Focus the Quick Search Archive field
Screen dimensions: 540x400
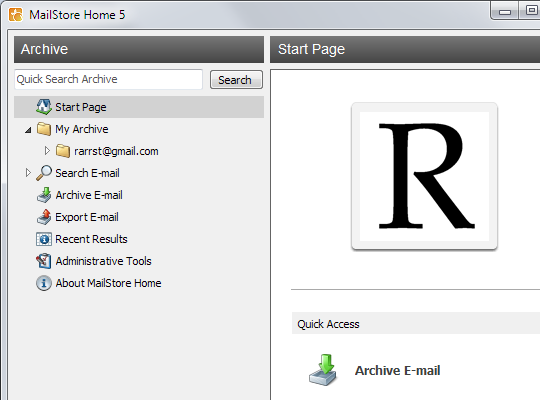[108, 79]
